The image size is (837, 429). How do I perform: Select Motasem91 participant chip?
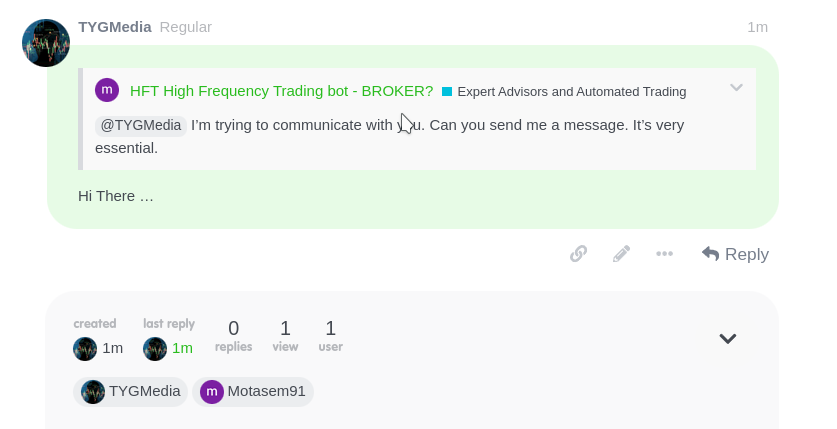click(x=253, y=392)
